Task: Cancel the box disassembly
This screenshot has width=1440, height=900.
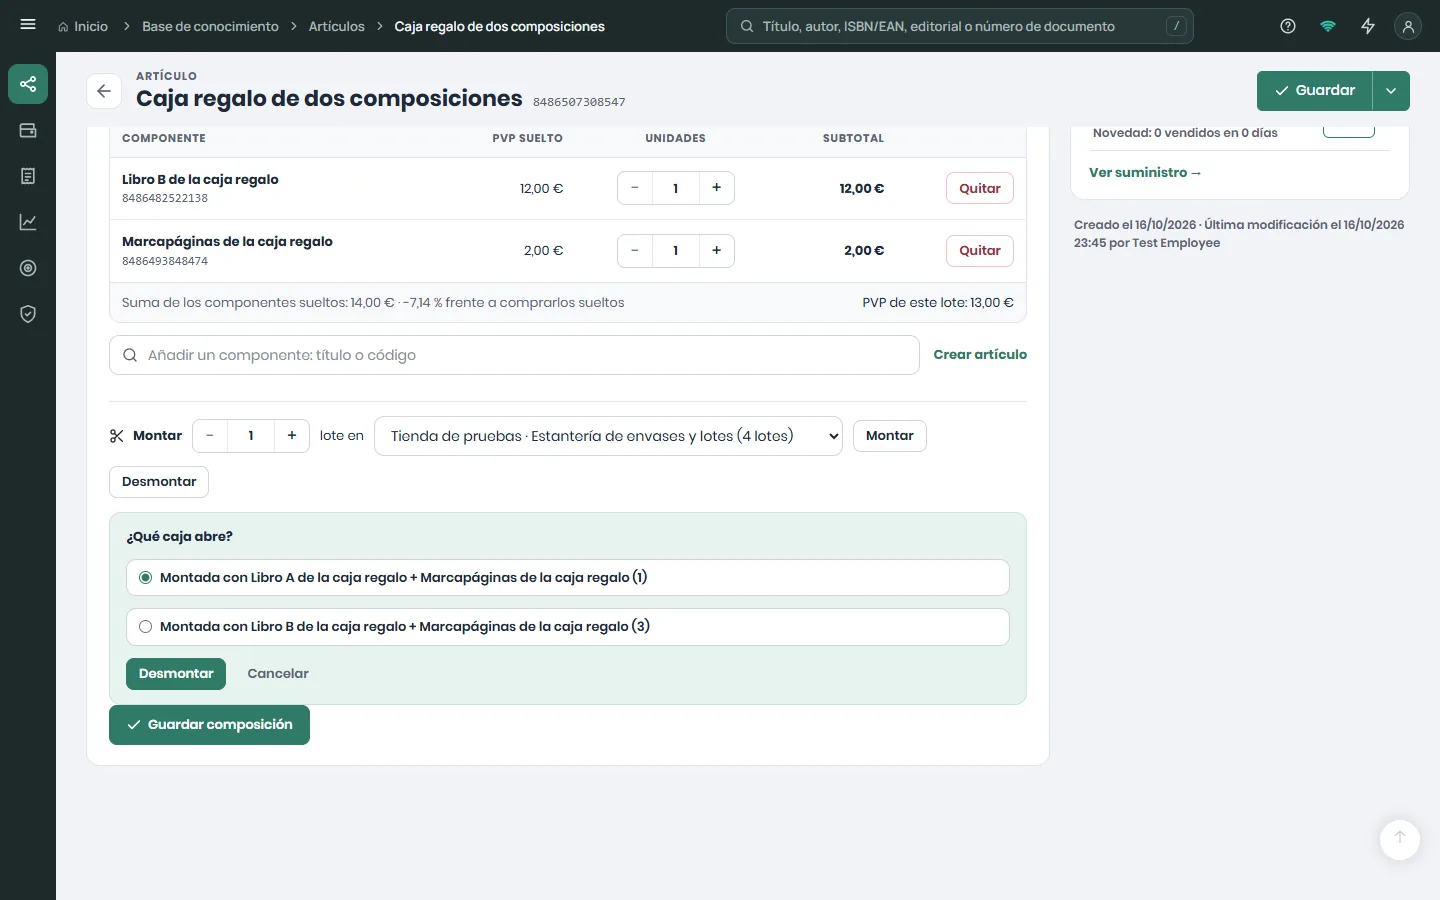Action: (x=278, y=674)
